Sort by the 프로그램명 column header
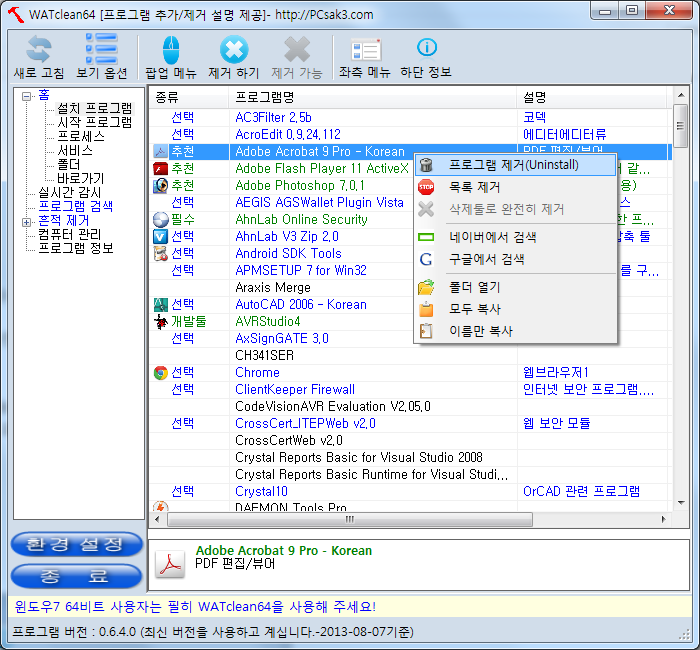700x650 pixels. pos(373,97)
